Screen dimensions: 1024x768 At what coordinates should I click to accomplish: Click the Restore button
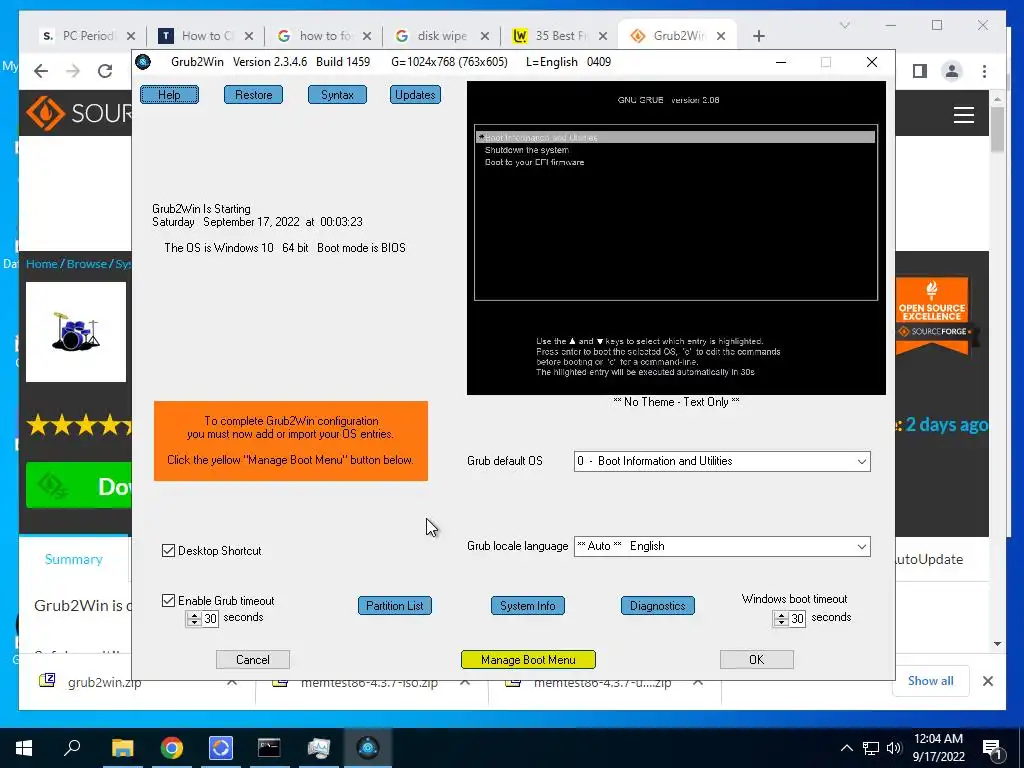point(253,95)
